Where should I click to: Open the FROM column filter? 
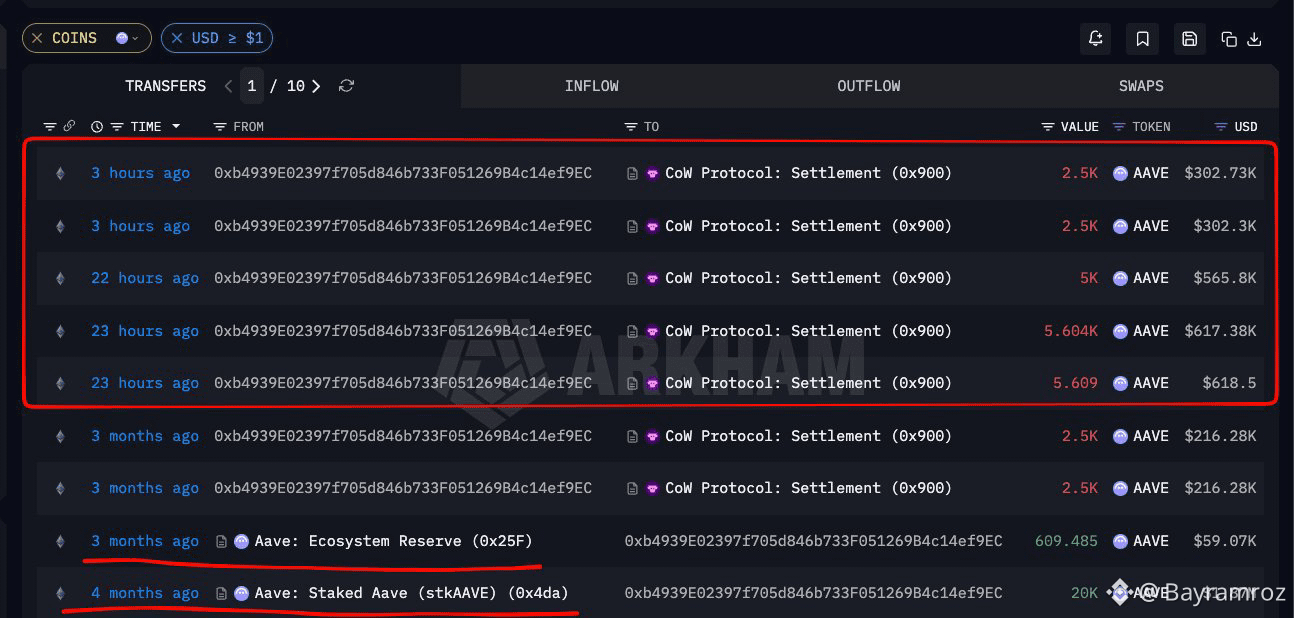[220, 127]
